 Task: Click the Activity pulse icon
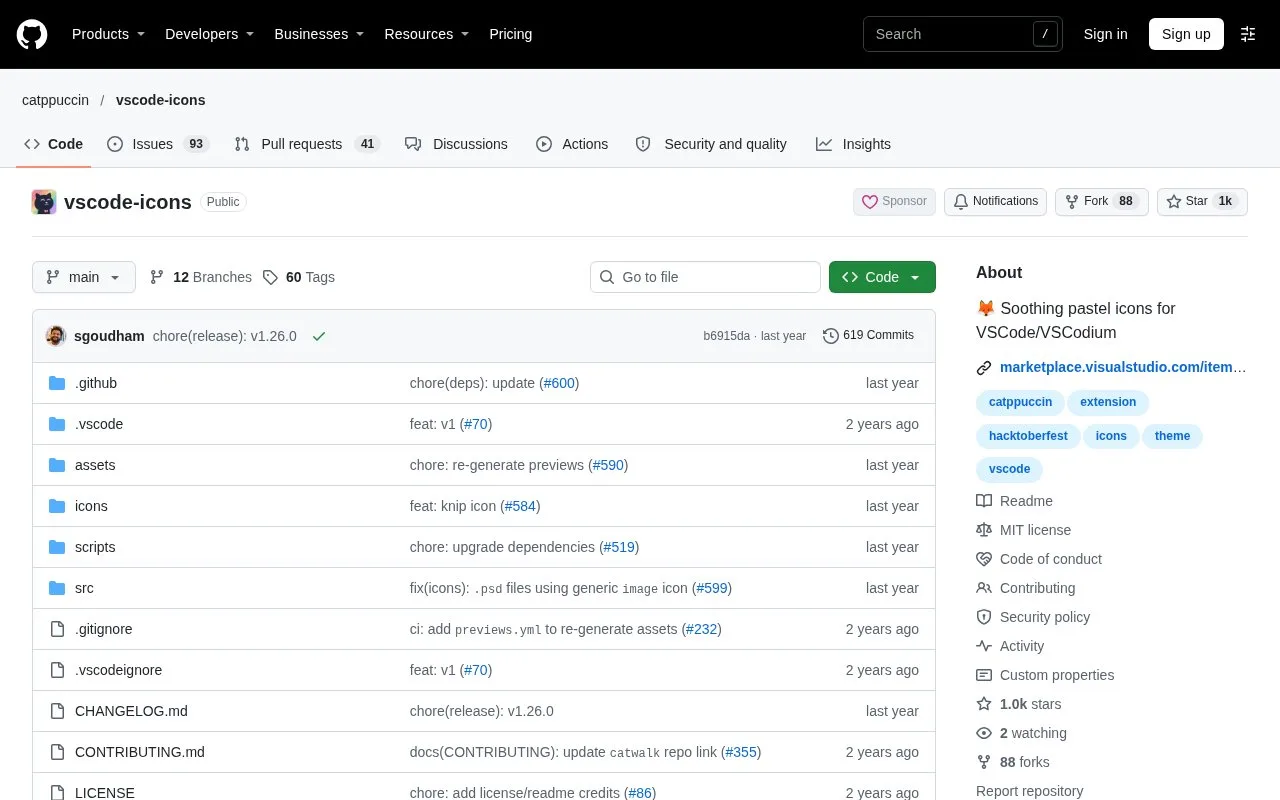pyautogui.click(x=984, y=646)
